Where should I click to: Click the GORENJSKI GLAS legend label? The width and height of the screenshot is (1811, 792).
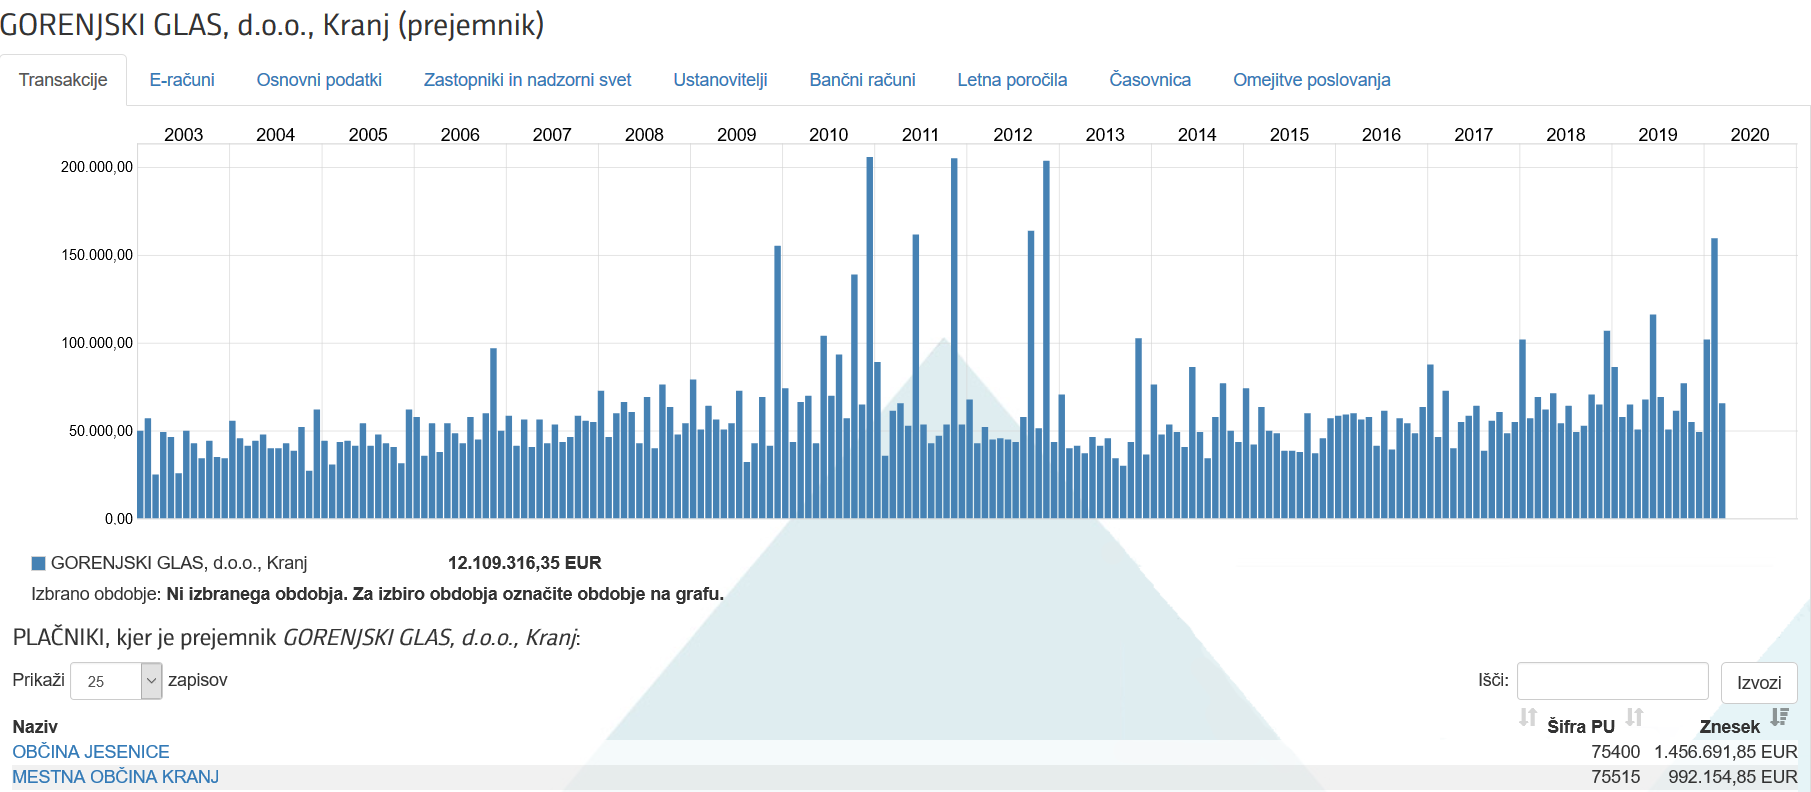tap(179, 563)
